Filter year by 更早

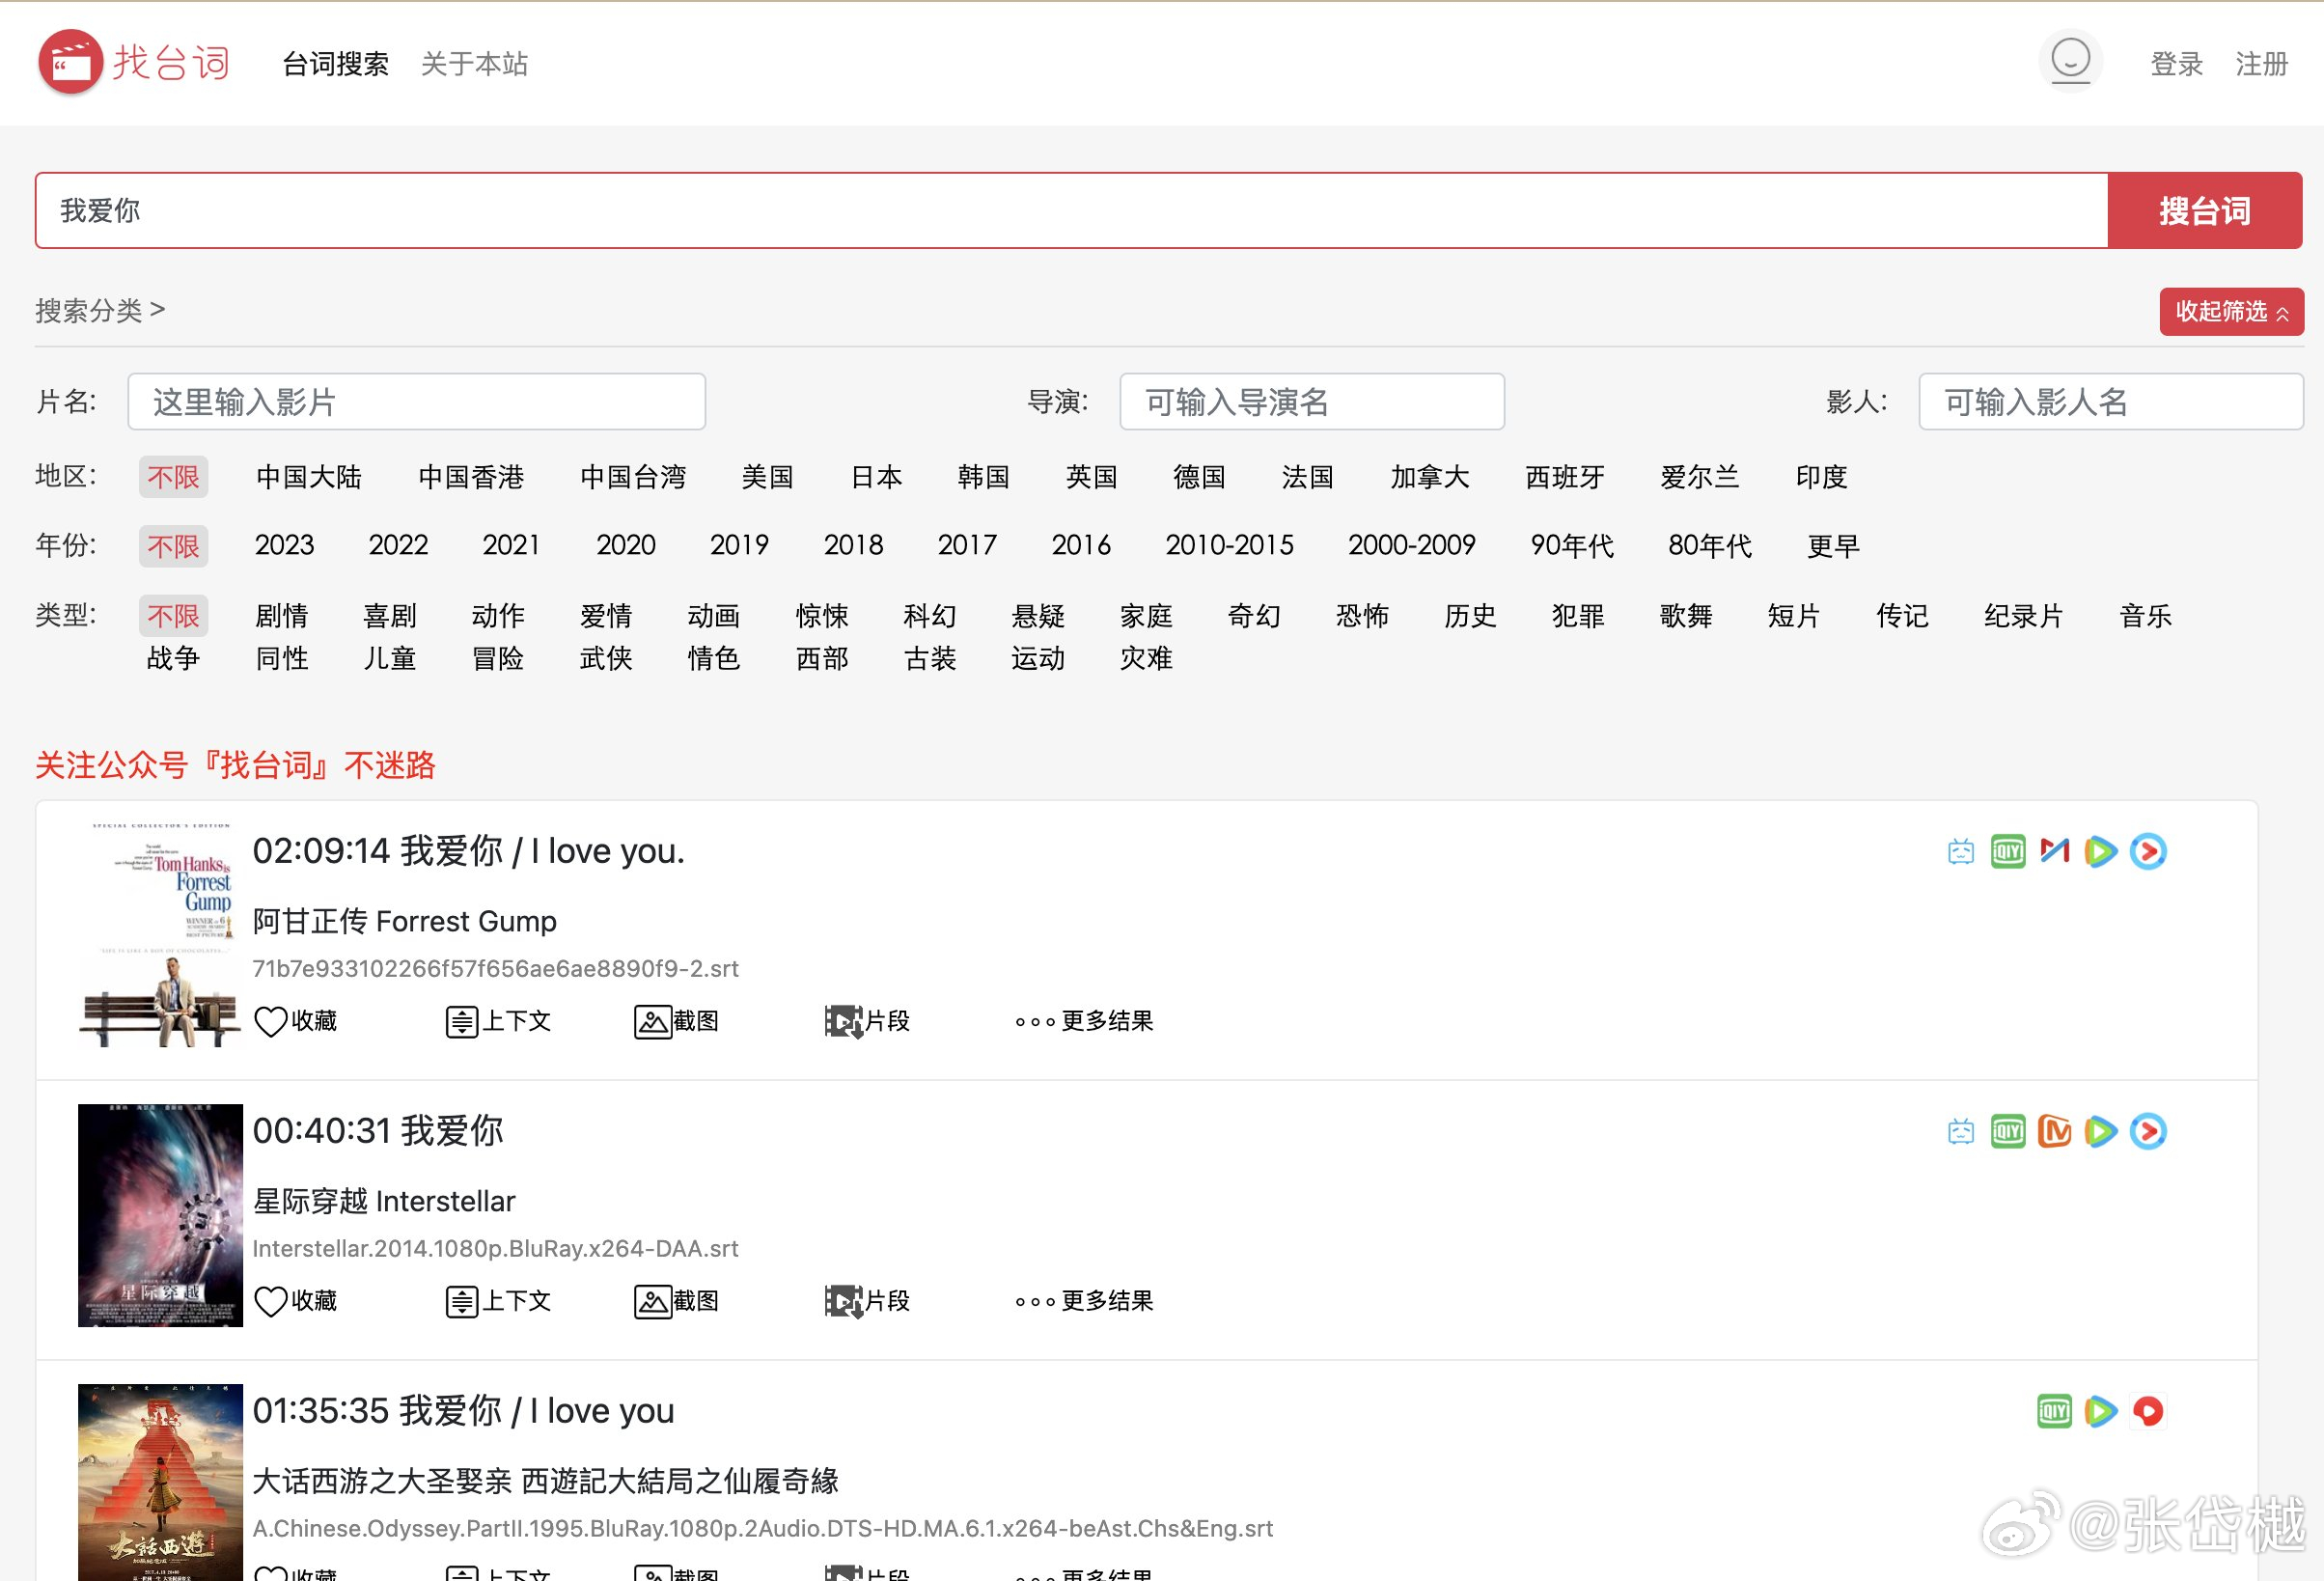coord(1833,546)
